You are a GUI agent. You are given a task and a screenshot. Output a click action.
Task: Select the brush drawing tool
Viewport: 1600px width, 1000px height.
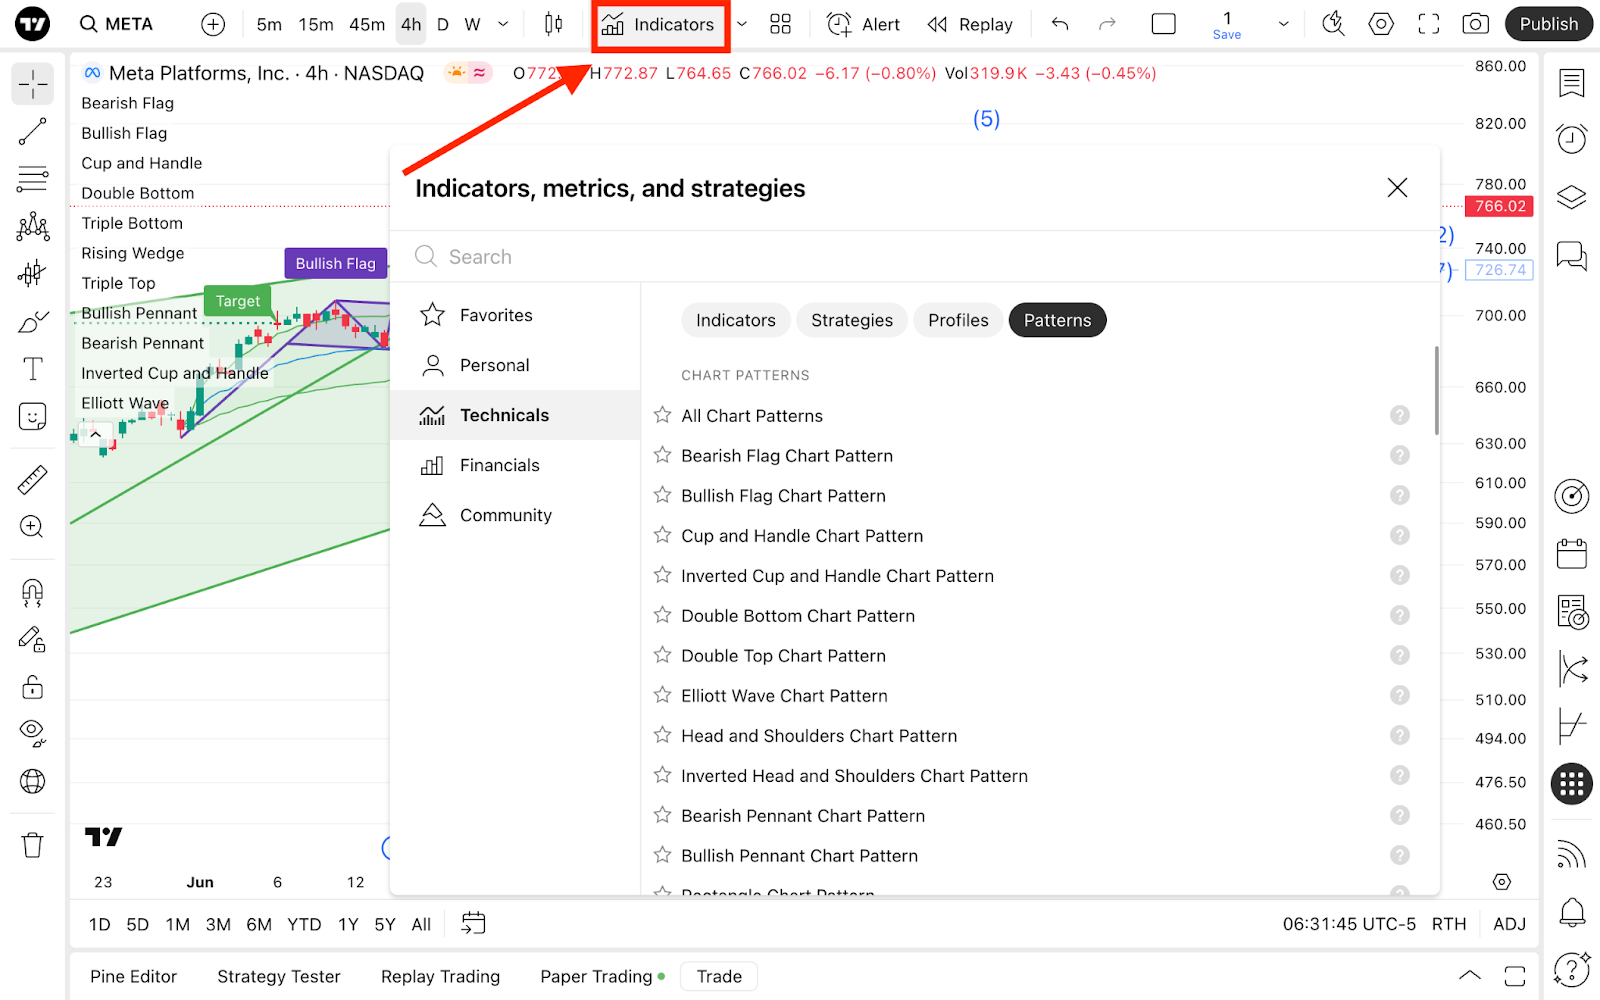pyautogui.click(x=32, y=322)
